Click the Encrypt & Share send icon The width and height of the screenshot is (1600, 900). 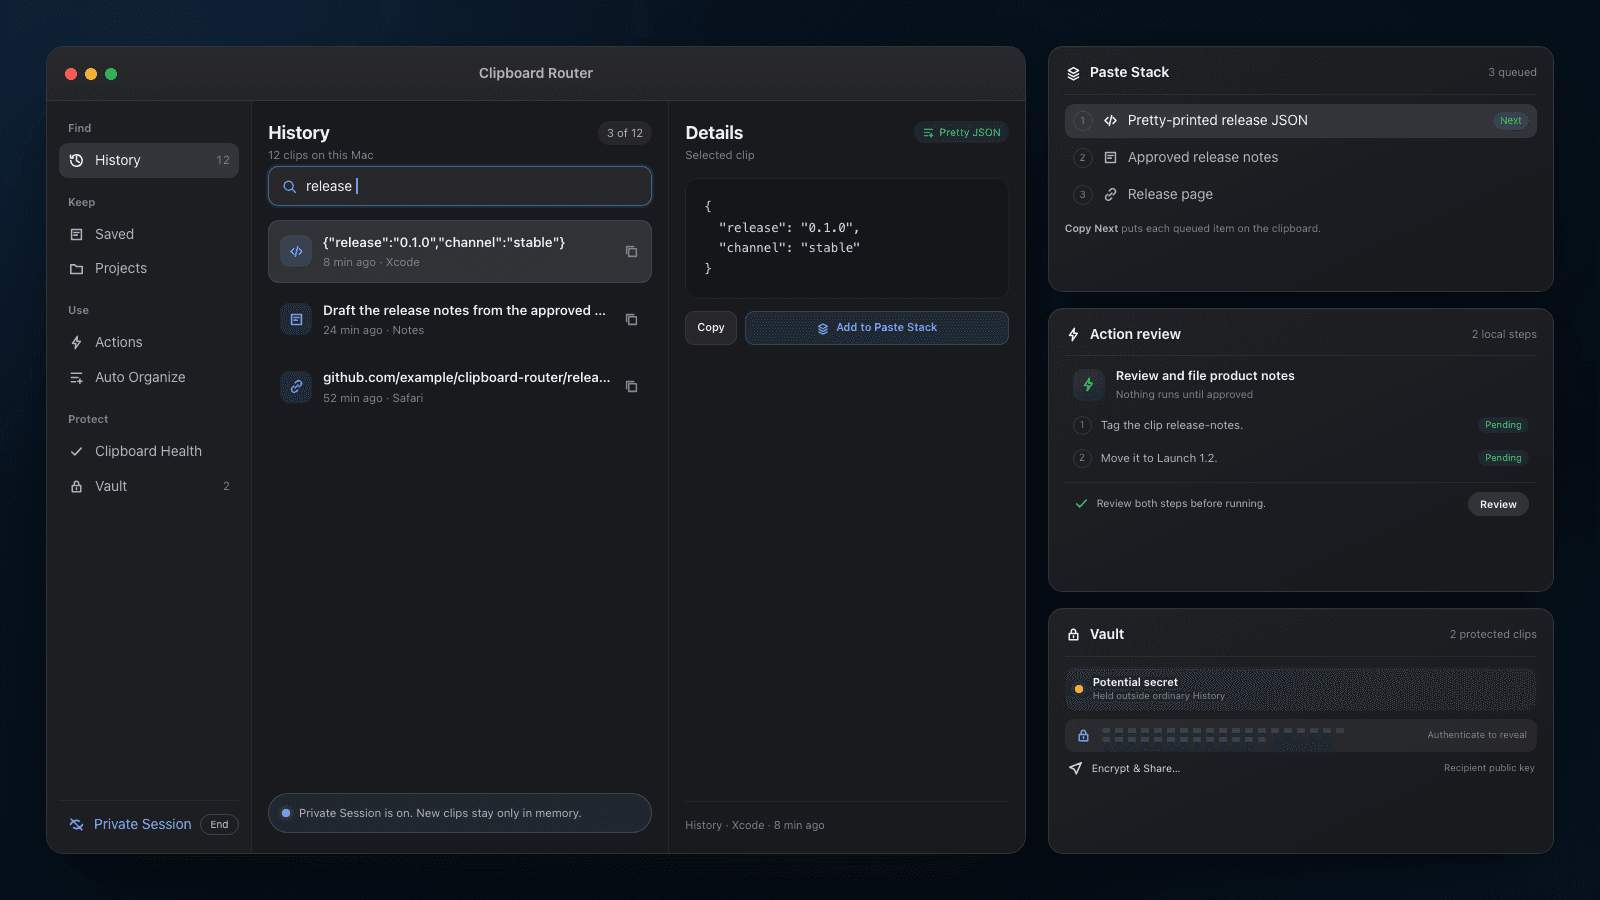(x=1075, y=769)
